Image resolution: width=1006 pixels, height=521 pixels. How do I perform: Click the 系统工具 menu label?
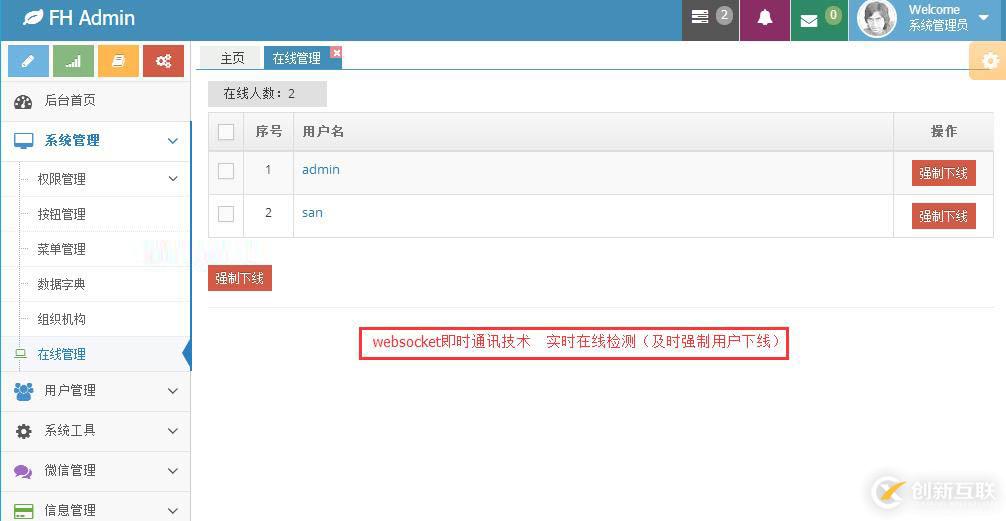coord(70,431)
